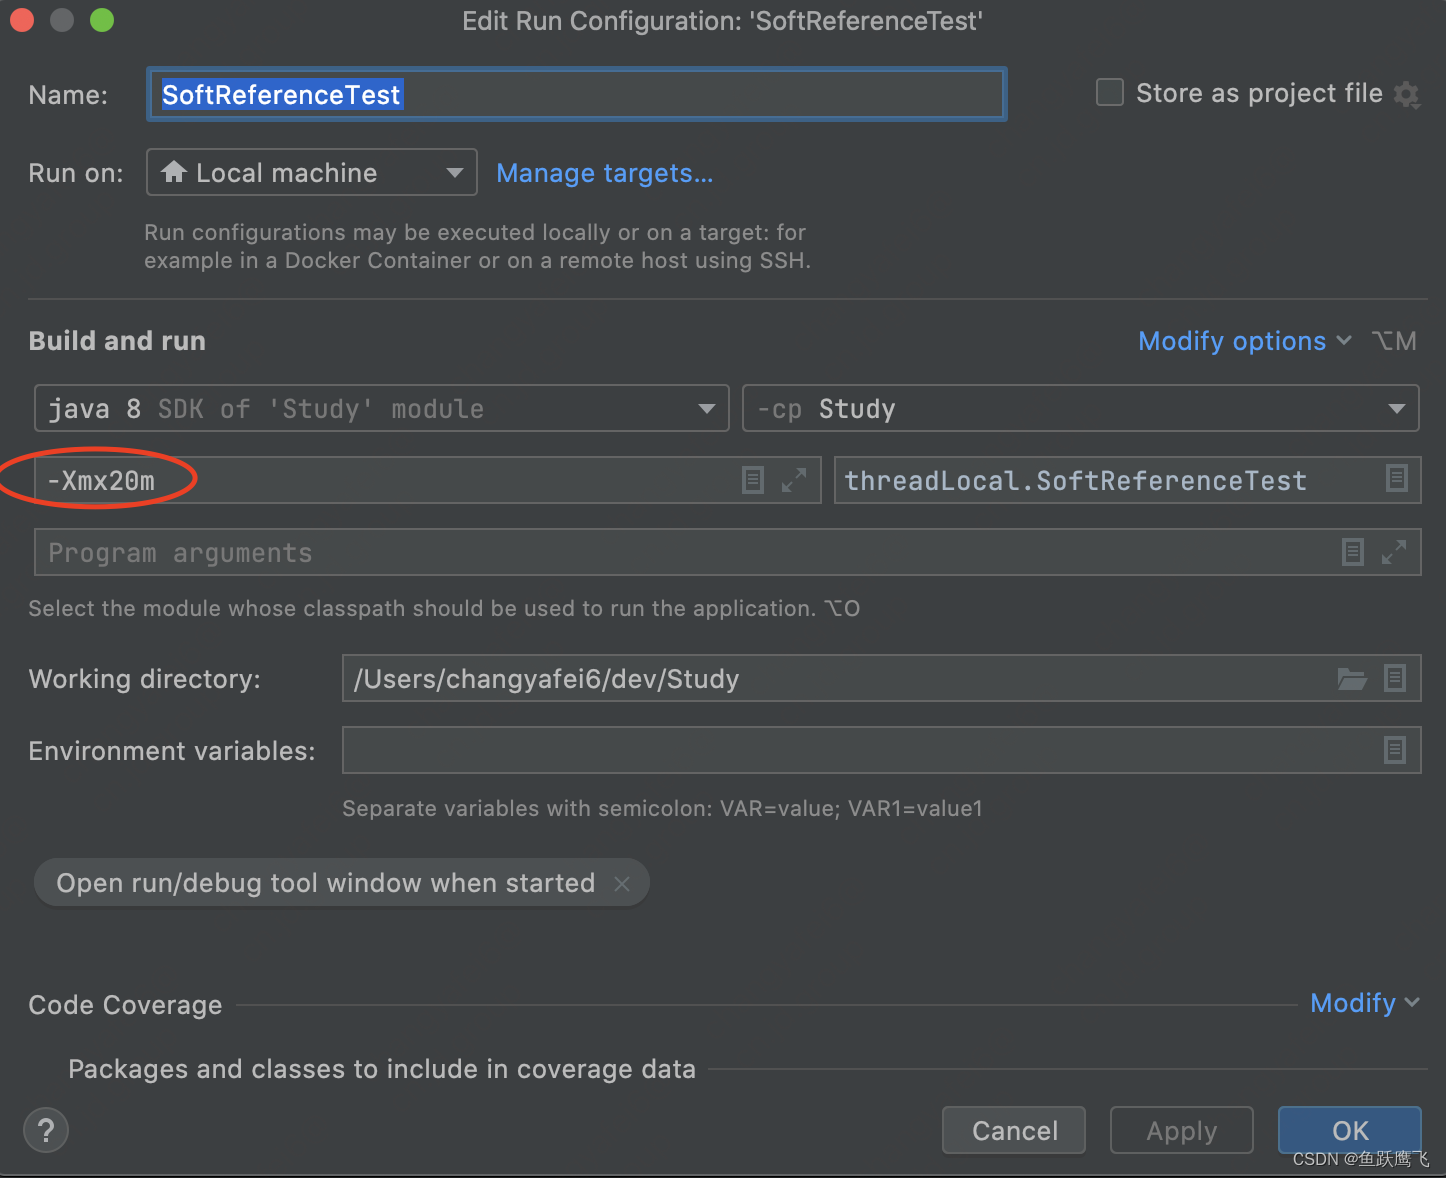Click the Apply button
This screenshot has height=1178, width=1446.
(1181, 1130)
